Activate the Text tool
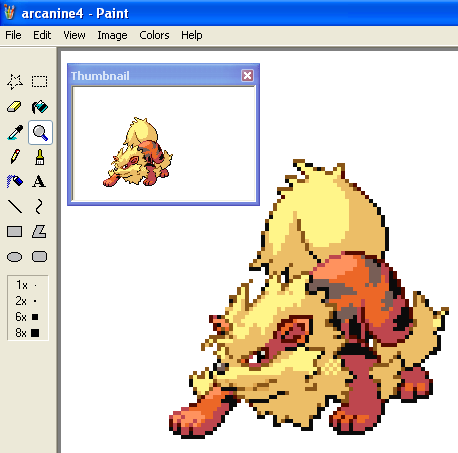Viewport: 458px width, 453px height. coord(39,182)
